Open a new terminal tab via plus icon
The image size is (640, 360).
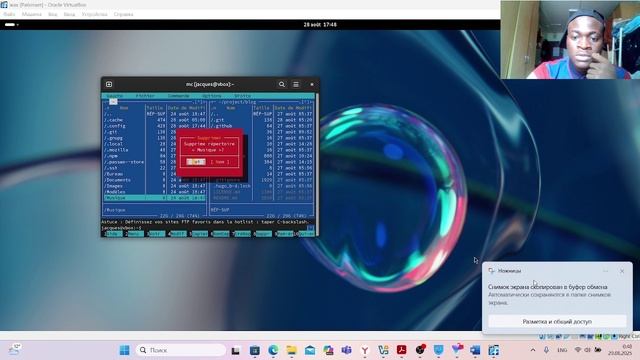click(x=109, y=84)
